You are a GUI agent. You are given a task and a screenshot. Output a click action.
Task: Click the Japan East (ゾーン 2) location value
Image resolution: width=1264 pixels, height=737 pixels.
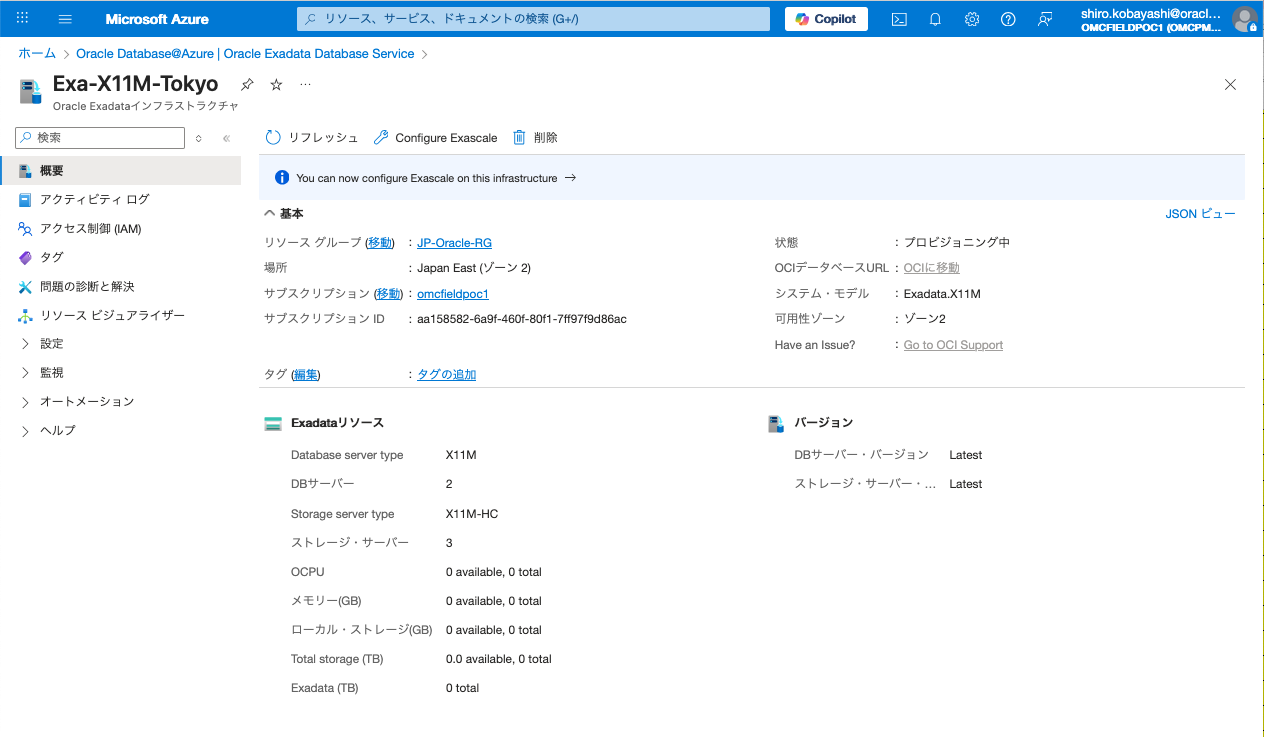tap(474, 268)
